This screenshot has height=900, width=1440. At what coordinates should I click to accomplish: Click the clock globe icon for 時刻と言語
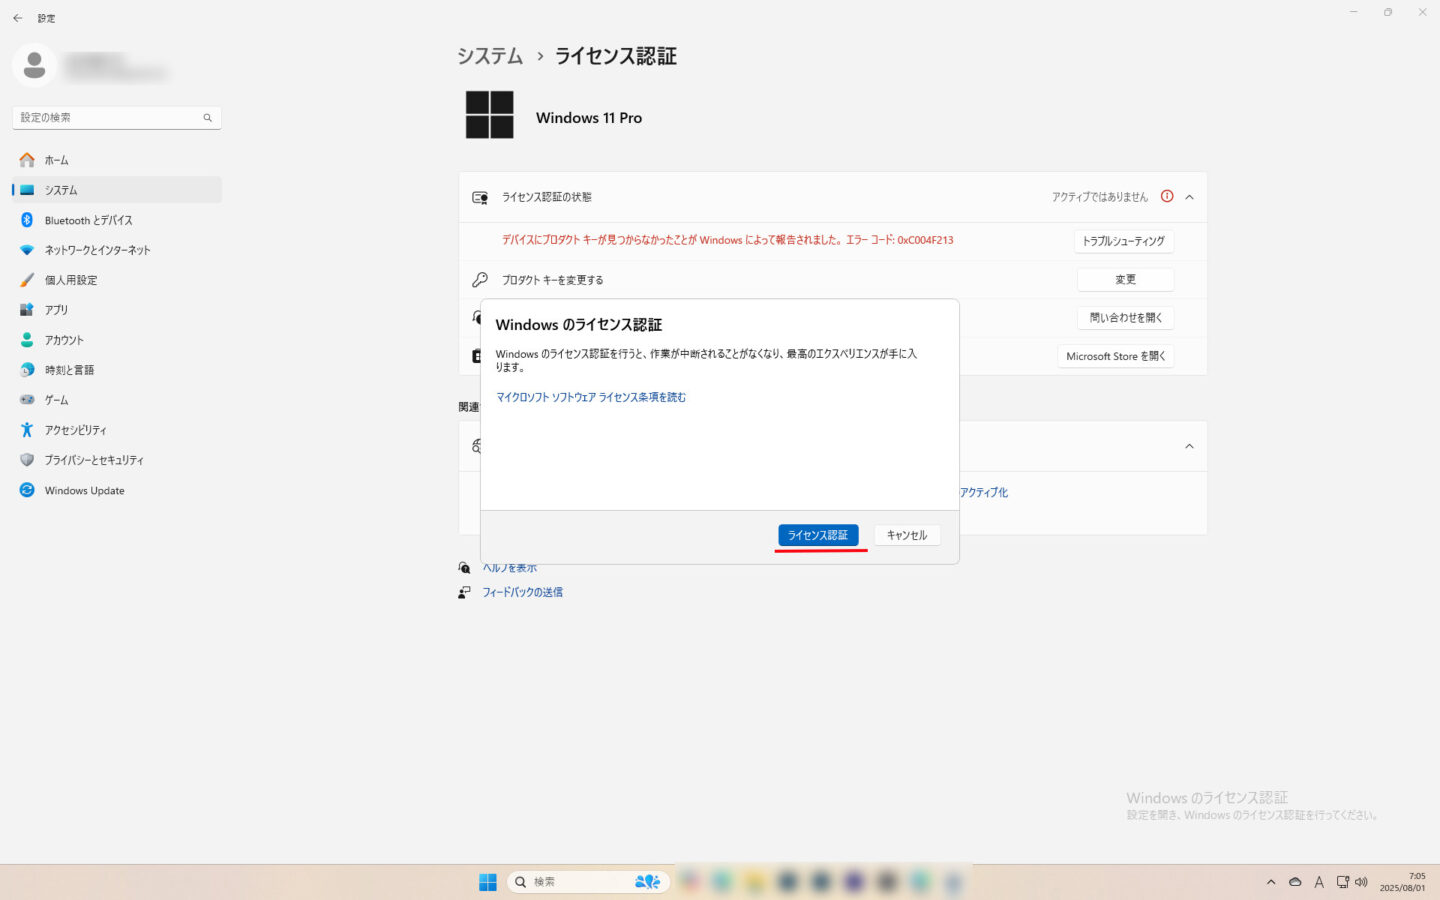pyautogui.click(x=27, y=370)
